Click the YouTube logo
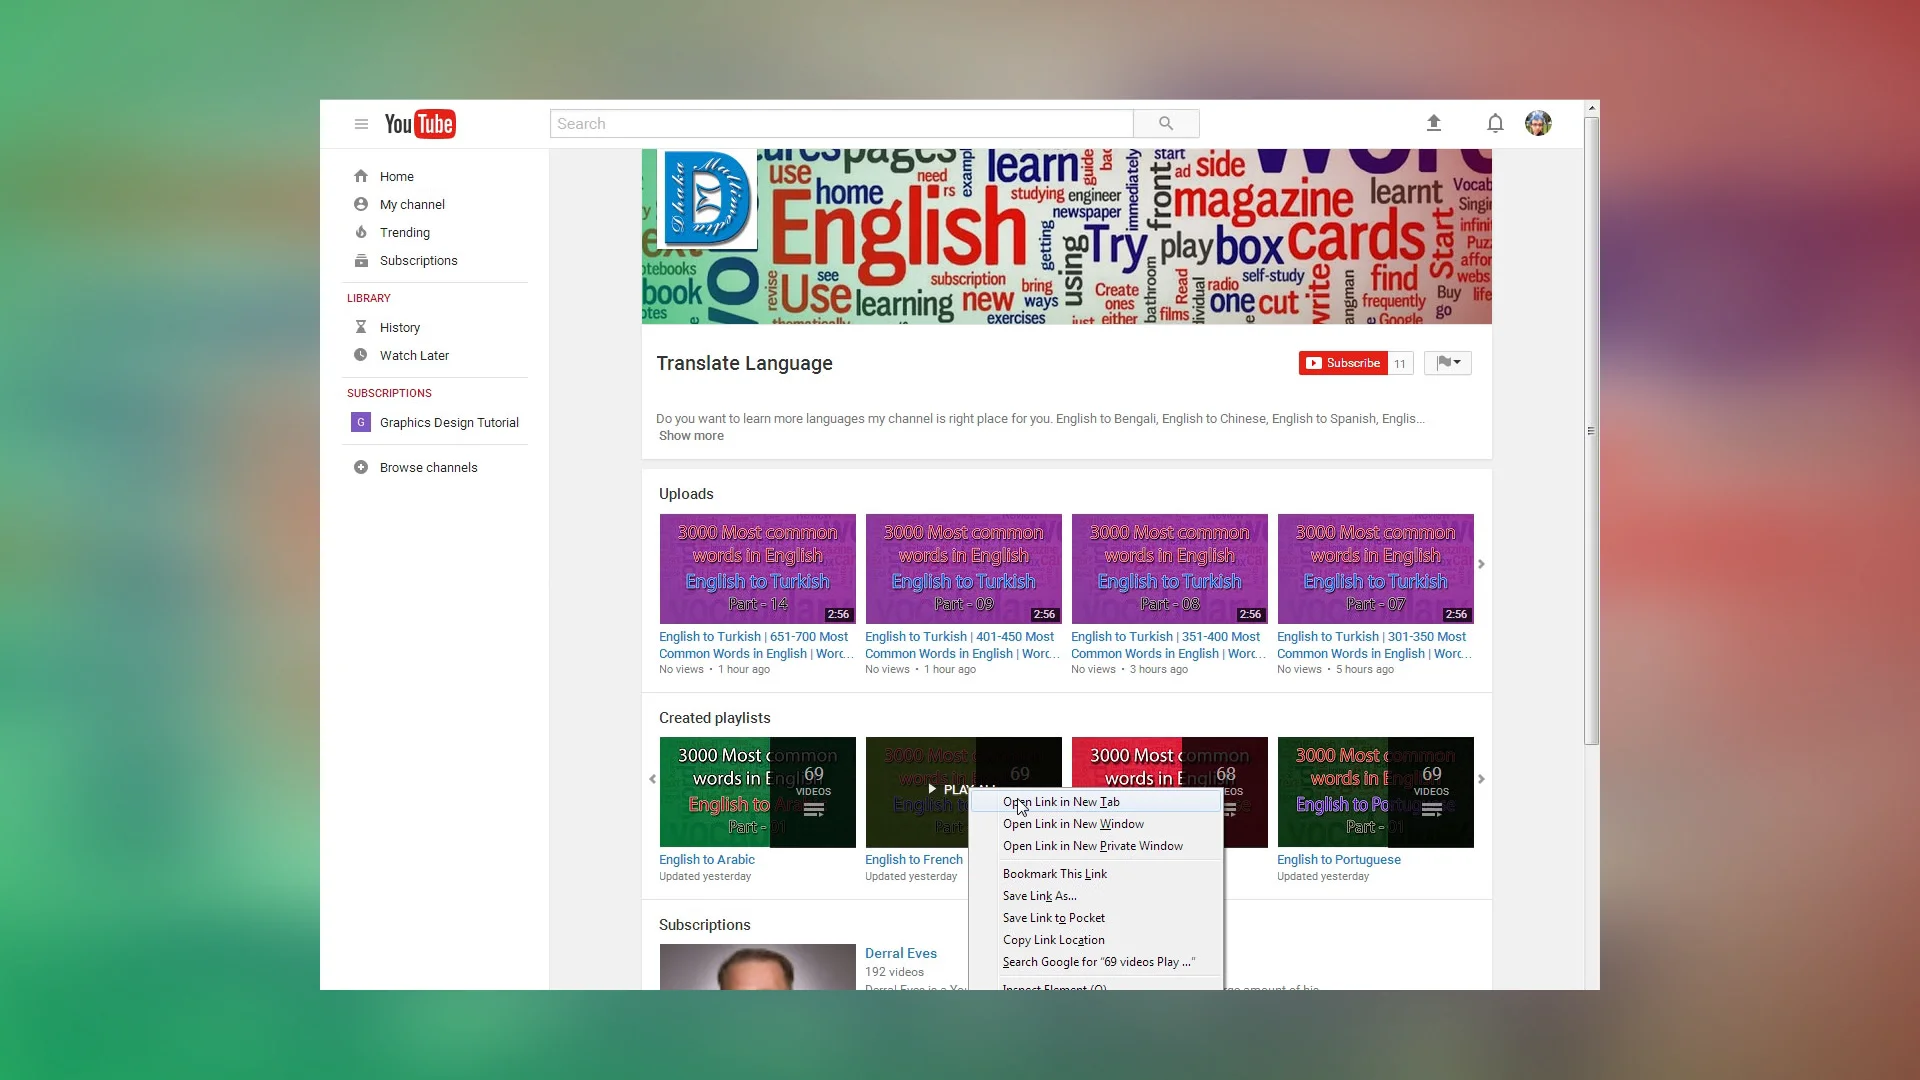 point(420,124)
